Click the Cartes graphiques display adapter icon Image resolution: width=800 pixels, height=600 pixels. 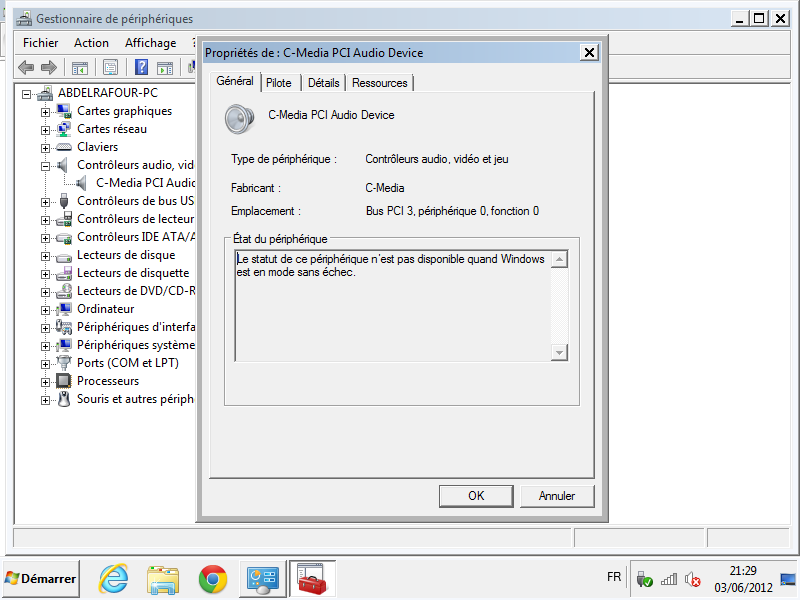[x=64, y=111]
